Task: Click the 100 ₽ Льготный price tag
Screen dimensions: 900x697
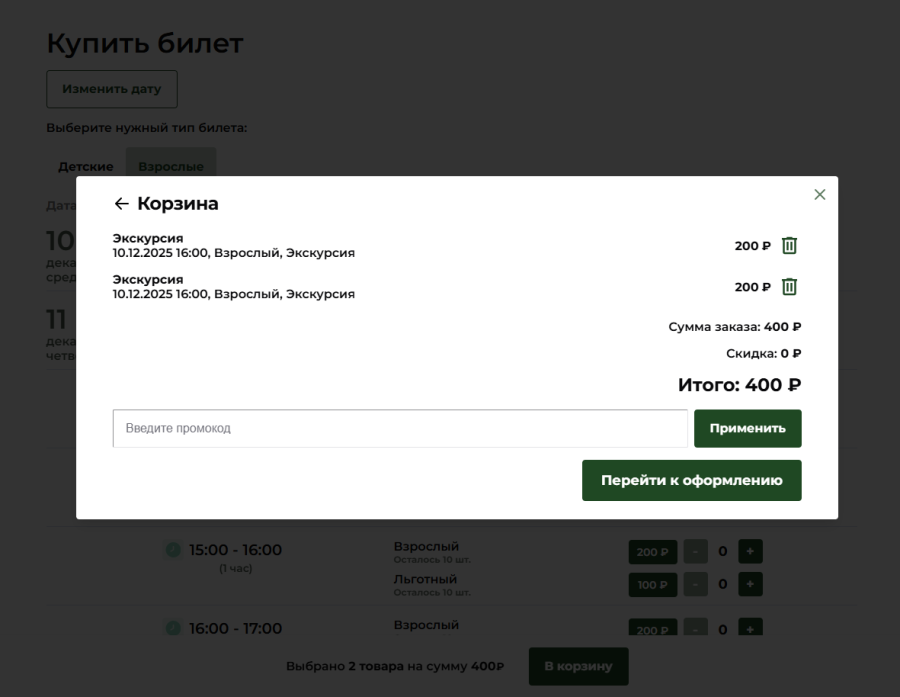Action: pos(652,584)
